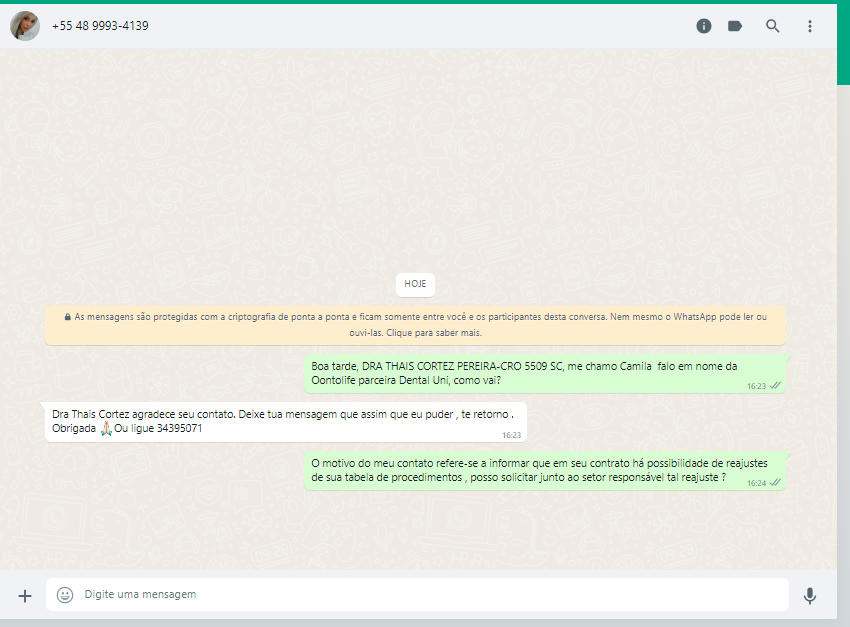Click phone number 34395071 in message
Viewport: 850px width, 627px height.
pos(179,429)
